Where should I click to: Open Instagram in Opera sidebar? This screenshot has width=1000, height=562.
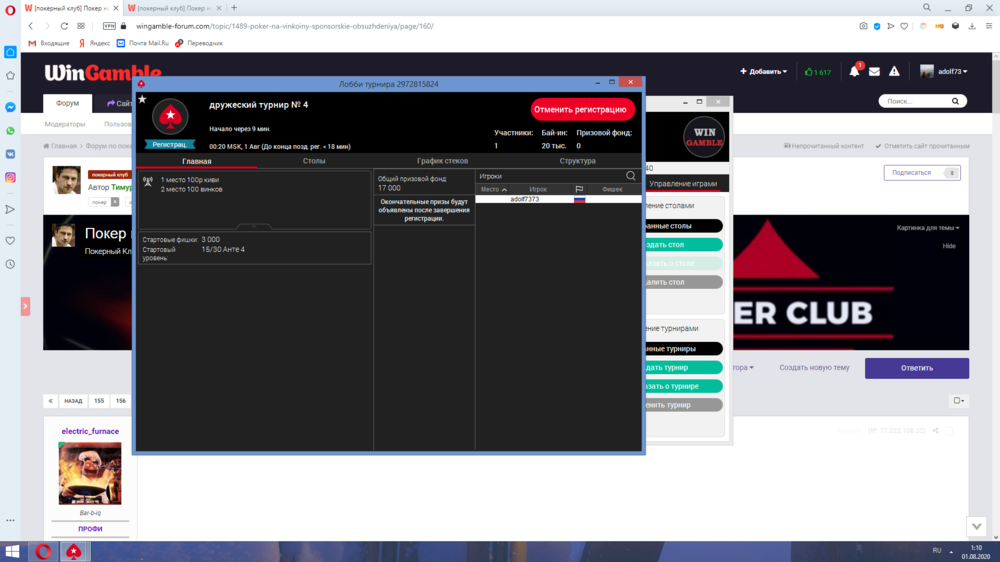(x=10, y=178)
